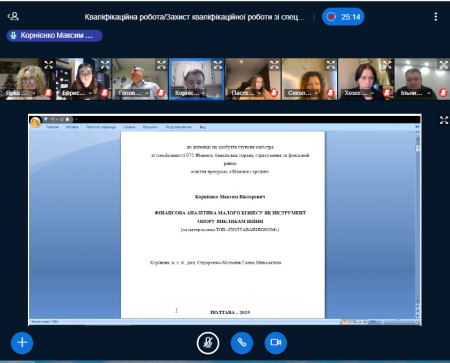Open dropdown next to Пасте... webcam name

pyautogui.click(x=259, y=93)
